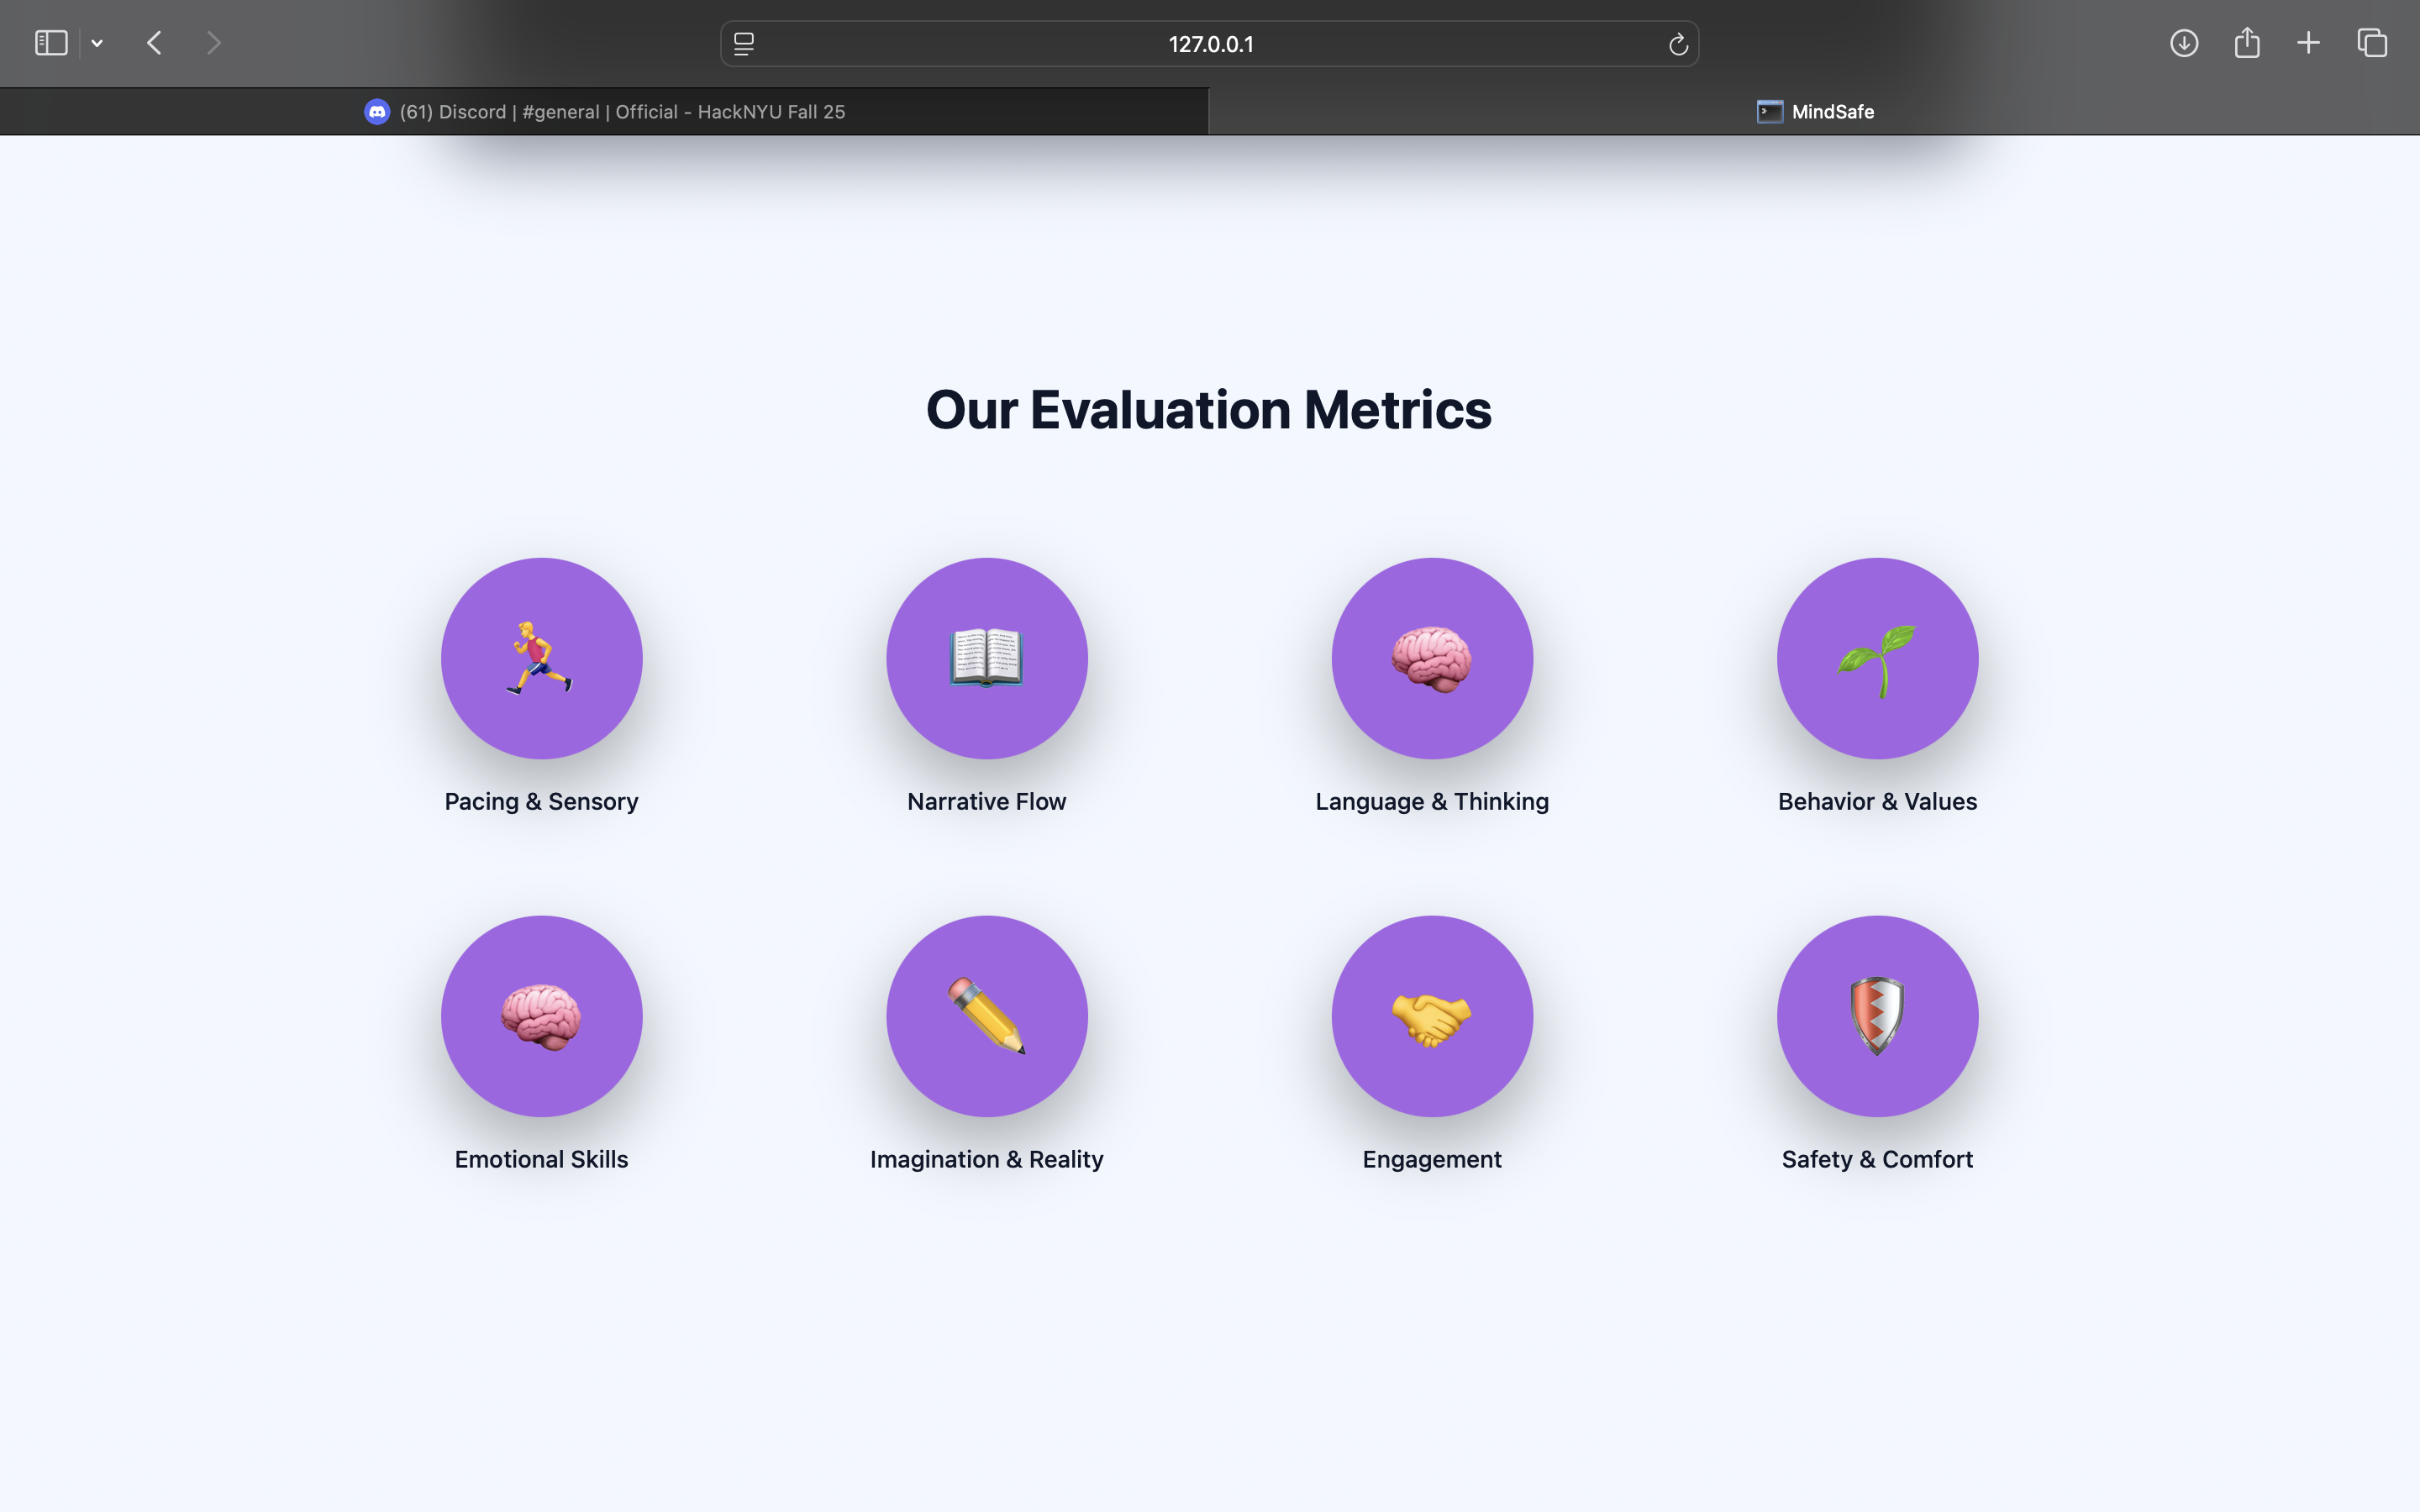Click the Emotional Skills brain icon
The height and width of the screenshot is (1512, 2420).
click(541, 1016)
